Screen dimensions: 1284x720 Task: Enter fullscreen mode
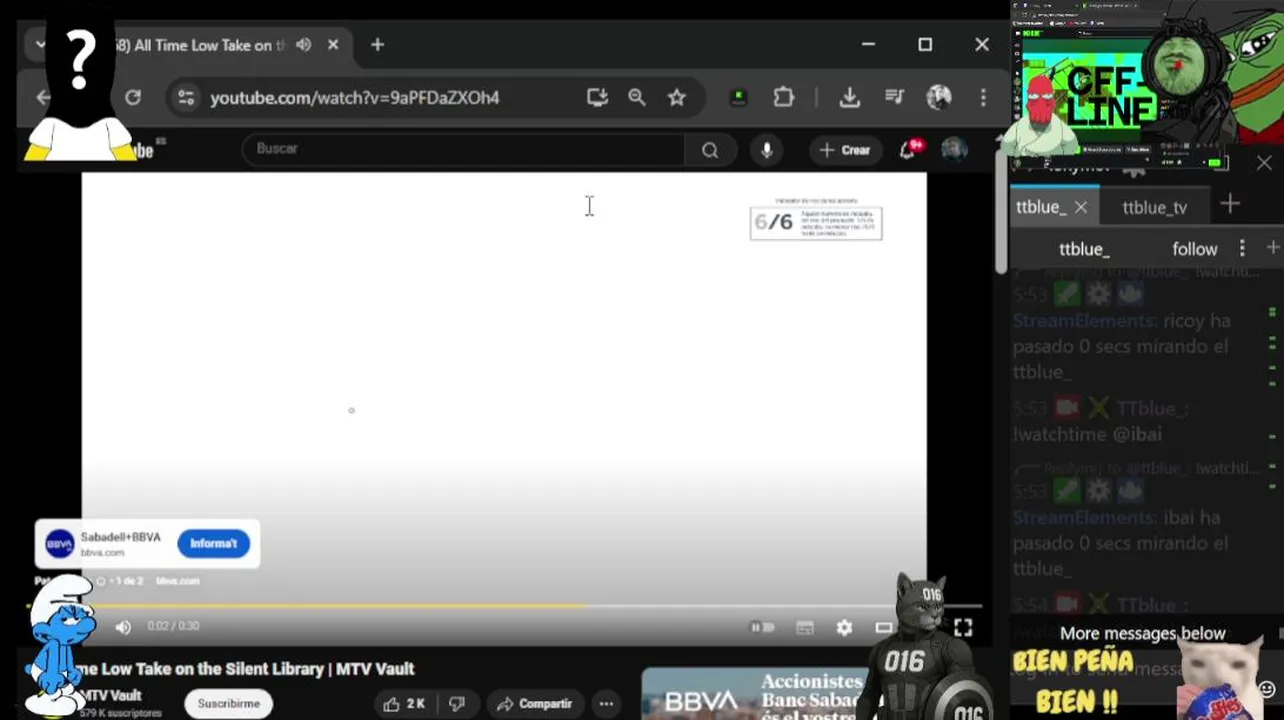pyautogui.click(x=963, y=627)
